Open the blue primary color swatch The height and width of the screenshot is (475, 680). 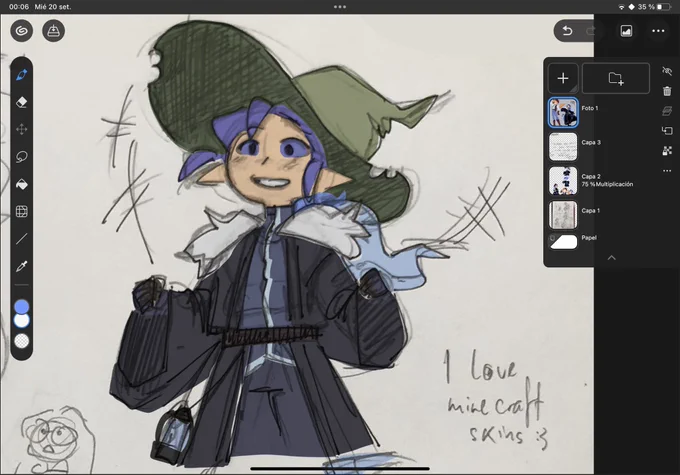click(22, 307)
